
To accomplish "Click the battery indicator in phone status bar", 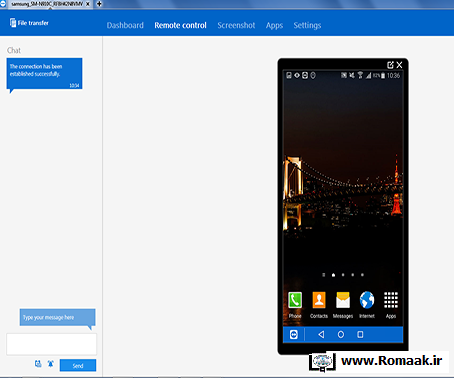I will point(383,76).
